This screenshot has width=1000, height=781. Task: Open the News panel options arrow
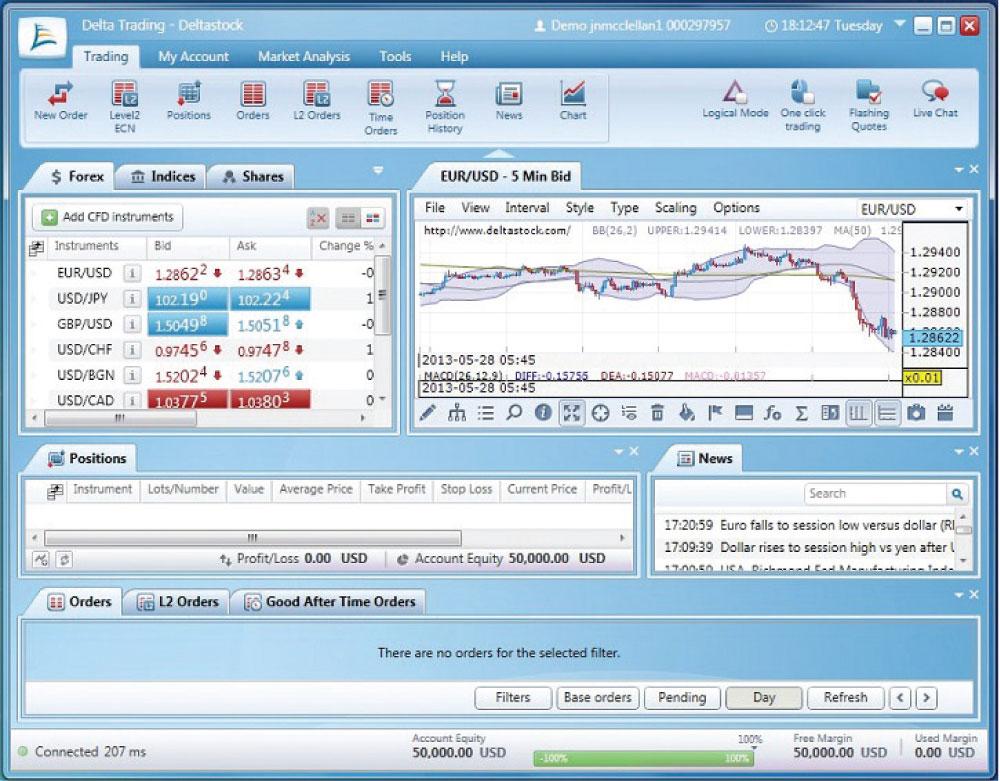point(959,451)
